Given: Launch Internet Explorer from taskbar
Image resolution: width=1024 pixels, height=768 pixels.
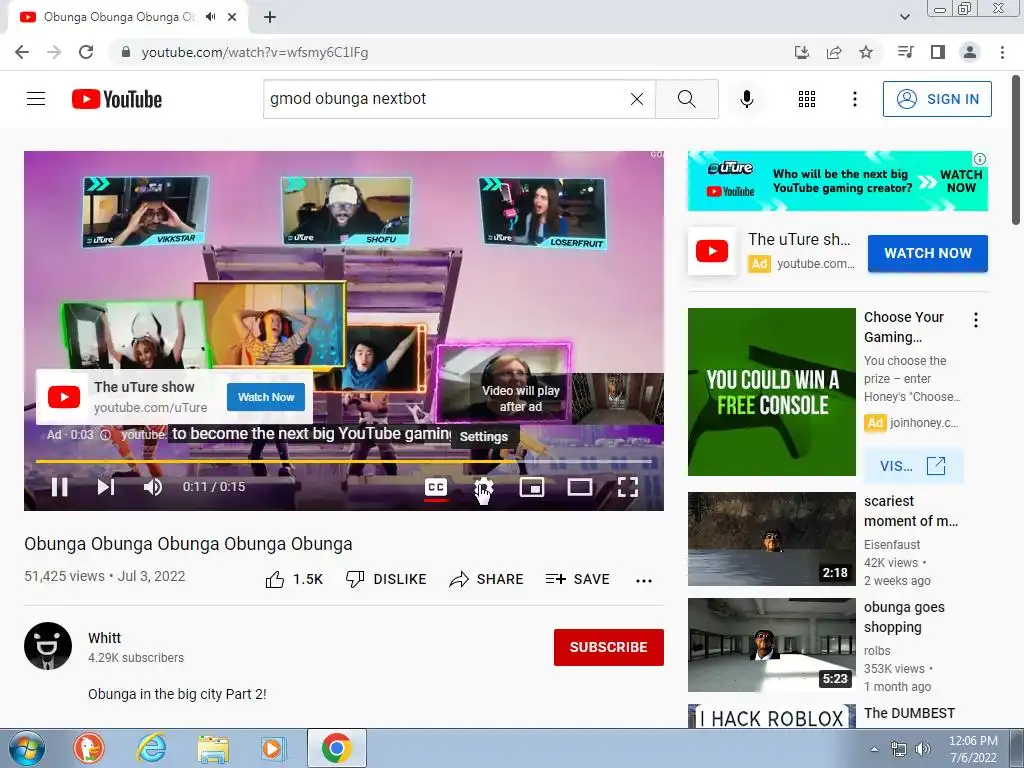Looking at the screenshot, I should 152,748.
